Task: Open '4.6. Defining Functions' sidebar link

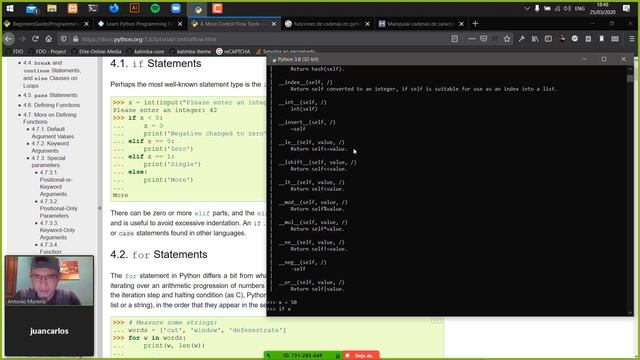Action: 51,105
